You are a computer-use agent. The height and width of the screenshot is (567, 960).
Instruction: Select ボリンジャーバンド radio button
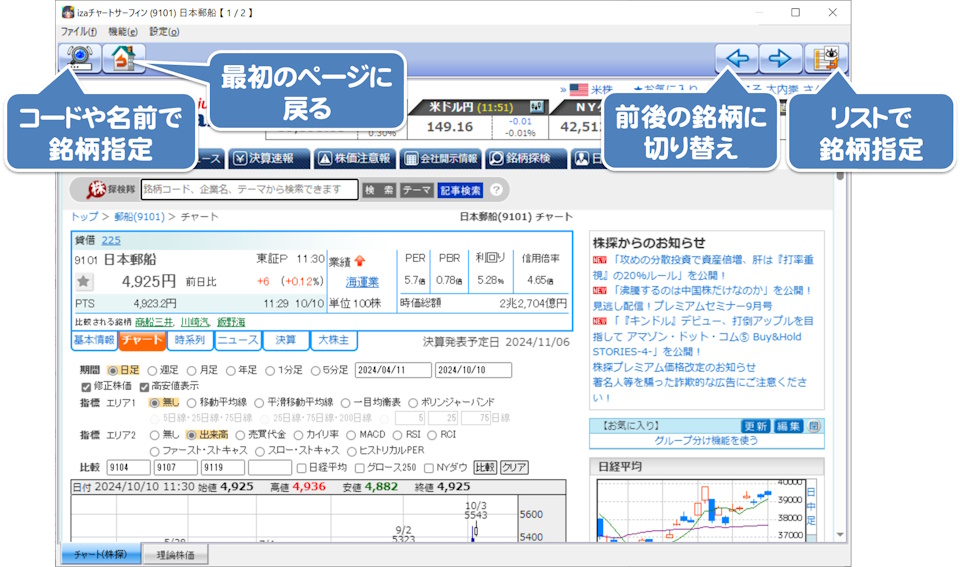click(413, 403)
